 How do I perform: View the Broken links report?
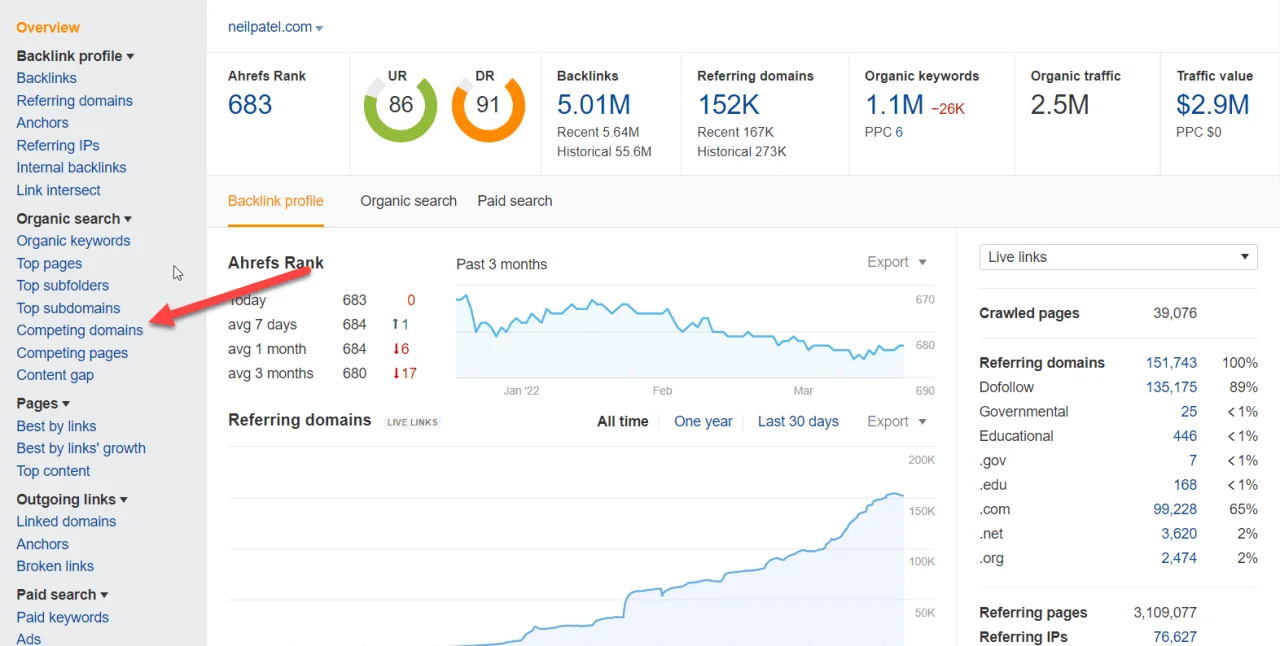(54, 566)
